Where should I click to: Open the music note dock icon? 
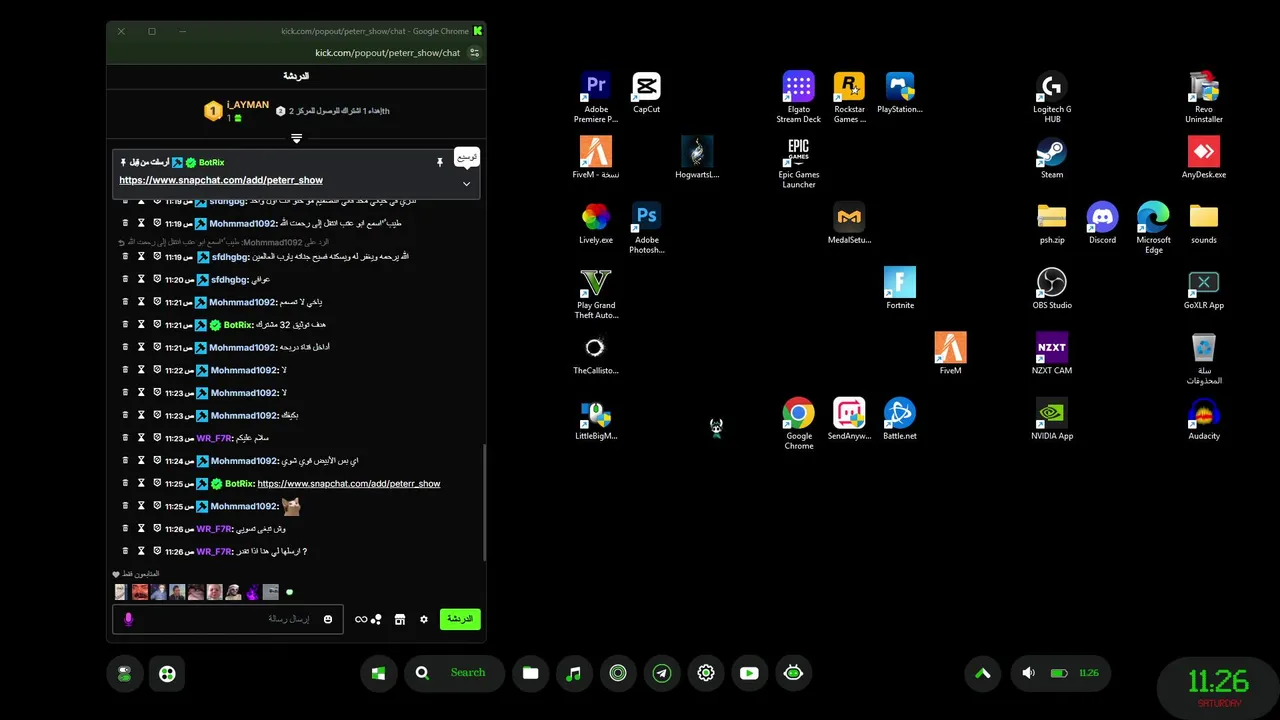[573, 673]
